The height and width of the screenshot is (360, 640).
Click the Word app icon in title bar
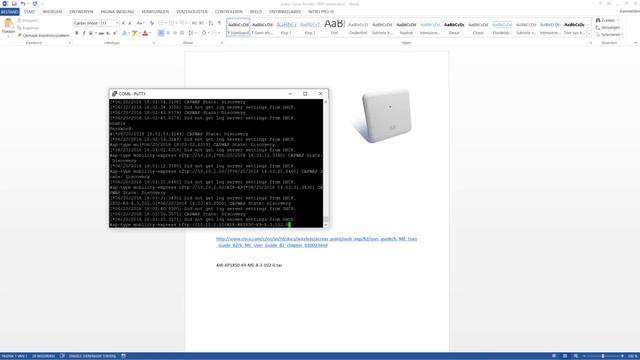[x=5, y=4]
